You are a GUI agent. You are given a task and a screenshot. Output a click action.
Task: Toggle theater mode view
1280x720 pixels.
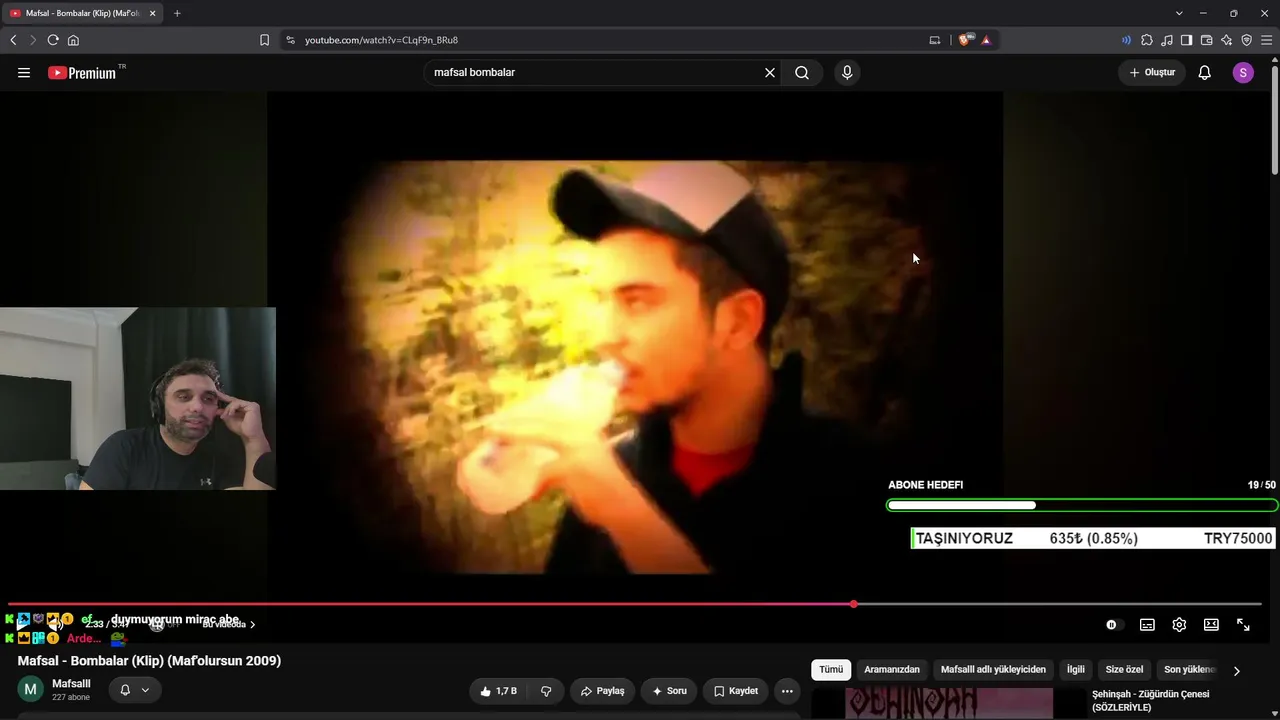tap(1211, 625)
